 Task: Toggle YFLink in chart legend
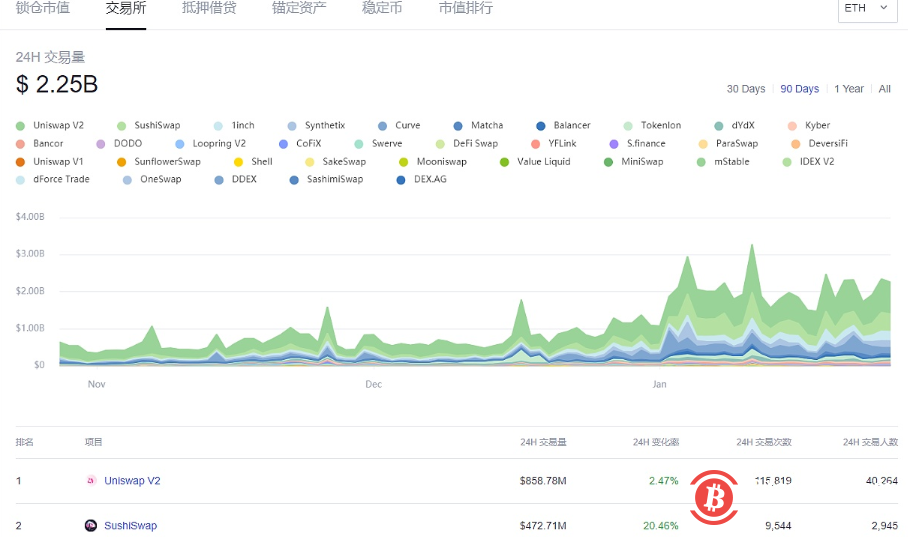tap(554, 143)
